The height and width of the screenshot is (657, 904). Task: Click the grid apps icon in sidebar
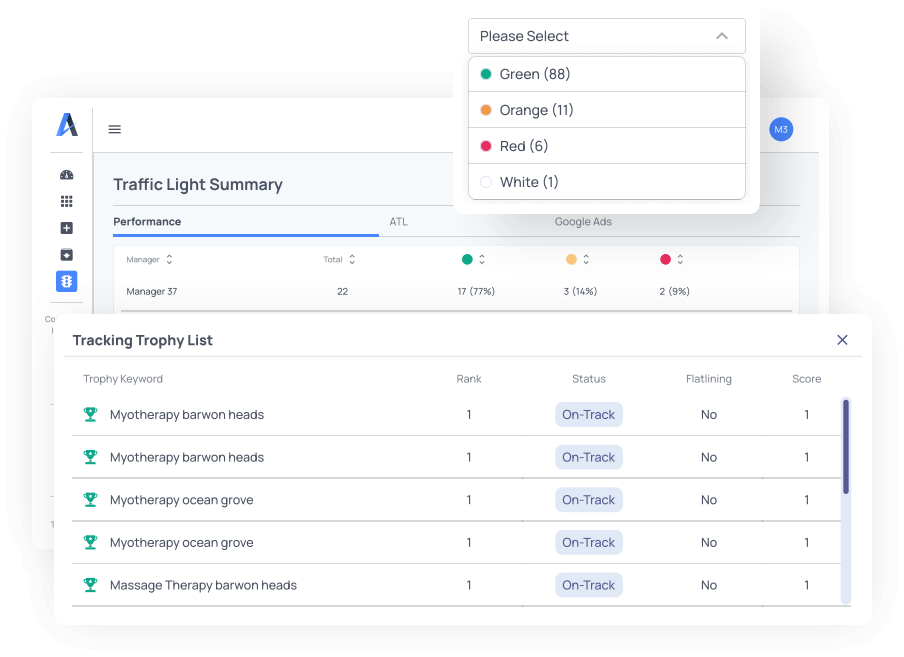pyautogui.click(x=67, y=201)
